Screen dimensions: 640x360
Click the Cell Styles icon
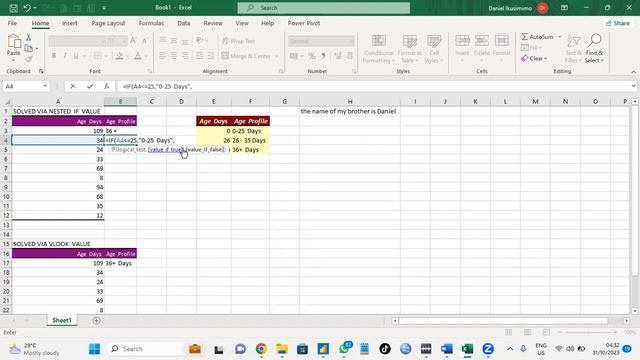(434, 41)
